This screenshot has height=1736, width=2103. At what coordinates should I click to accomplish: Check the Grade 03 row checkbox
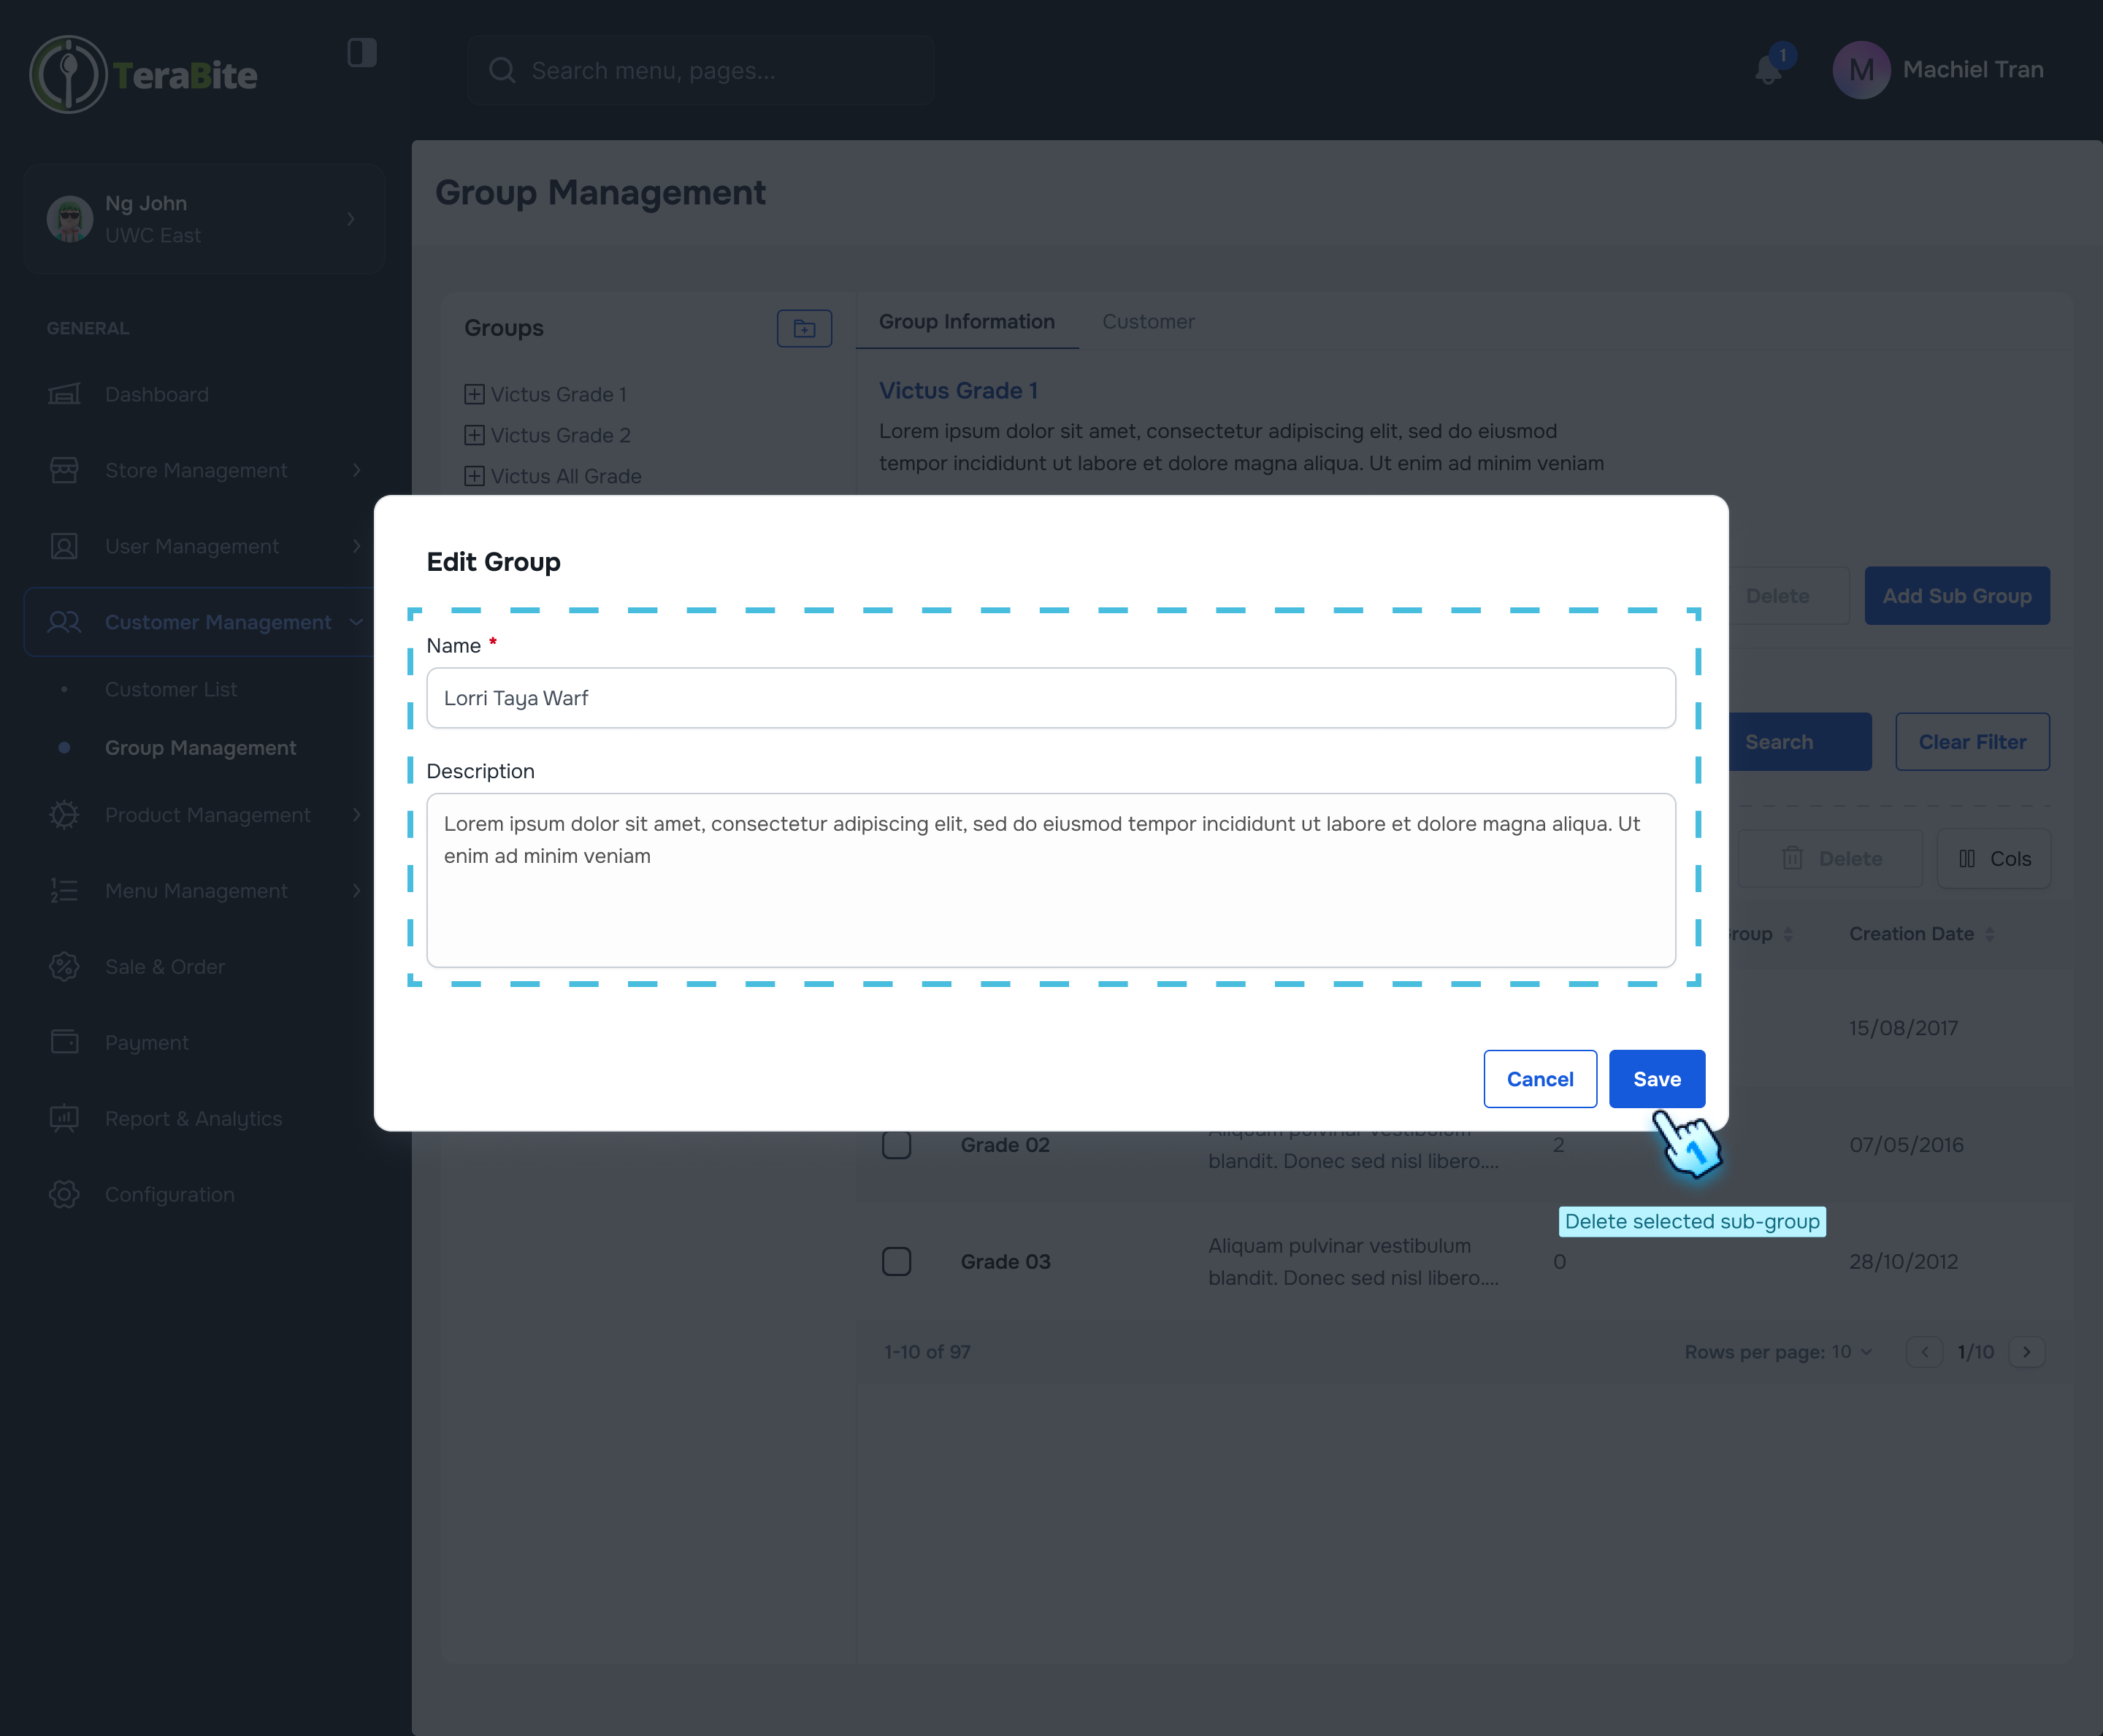896,1261
